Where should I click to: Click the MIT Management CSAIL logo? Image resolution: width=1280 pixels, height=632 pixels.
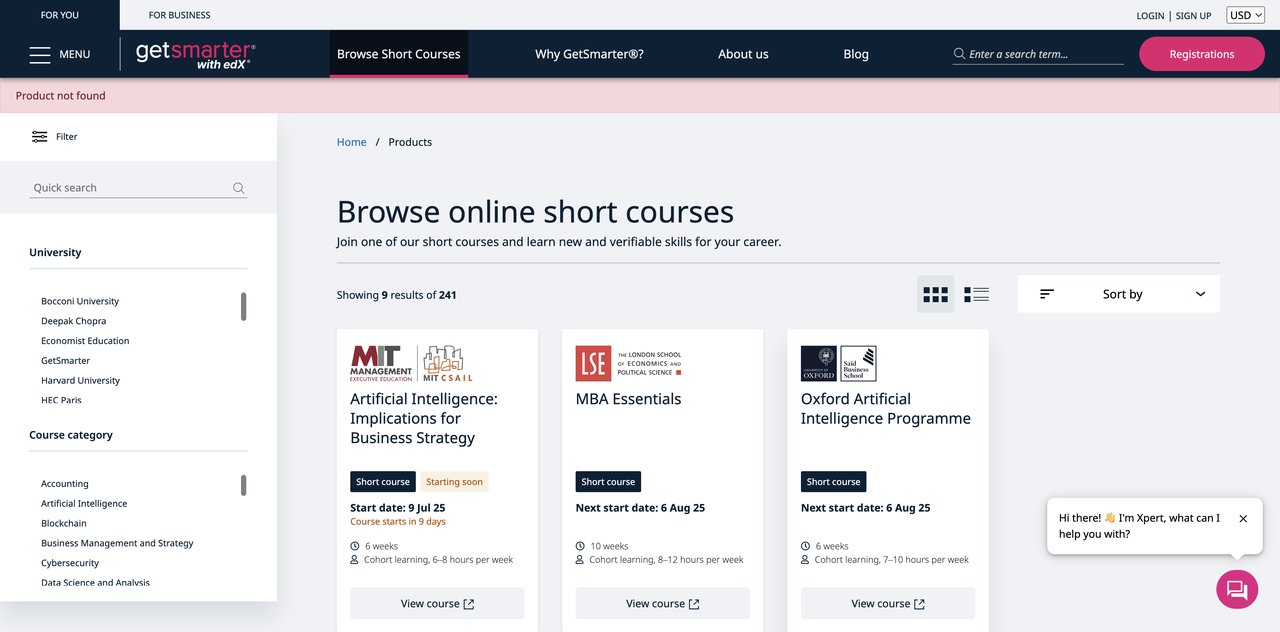[411, 364]
